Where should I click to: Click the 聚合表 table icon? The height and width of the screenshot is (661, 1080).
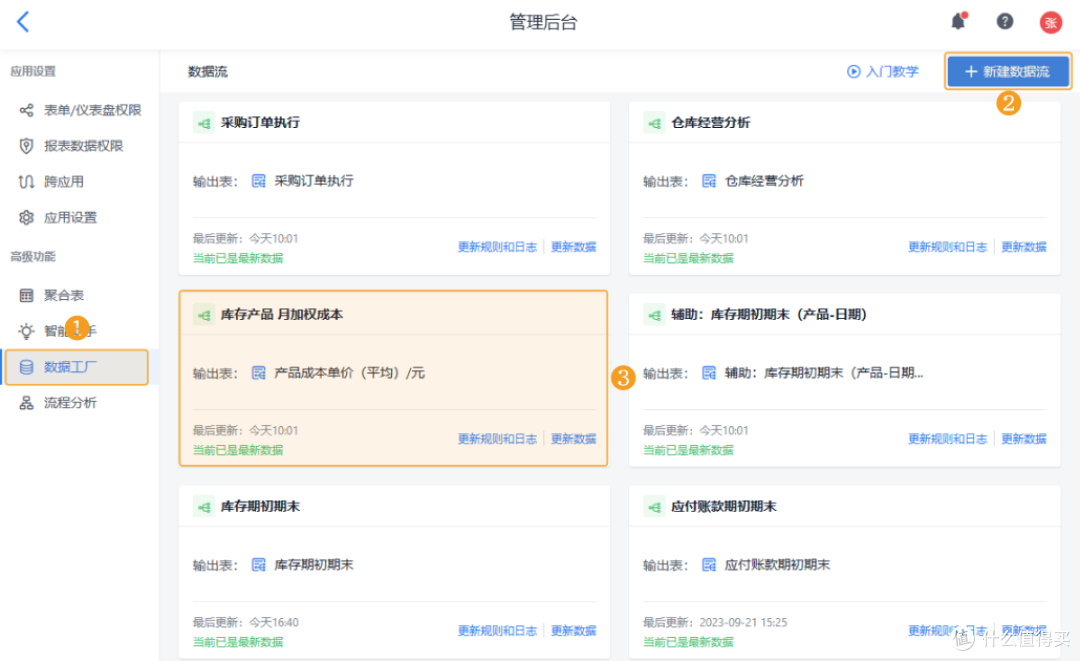[26, 295]
